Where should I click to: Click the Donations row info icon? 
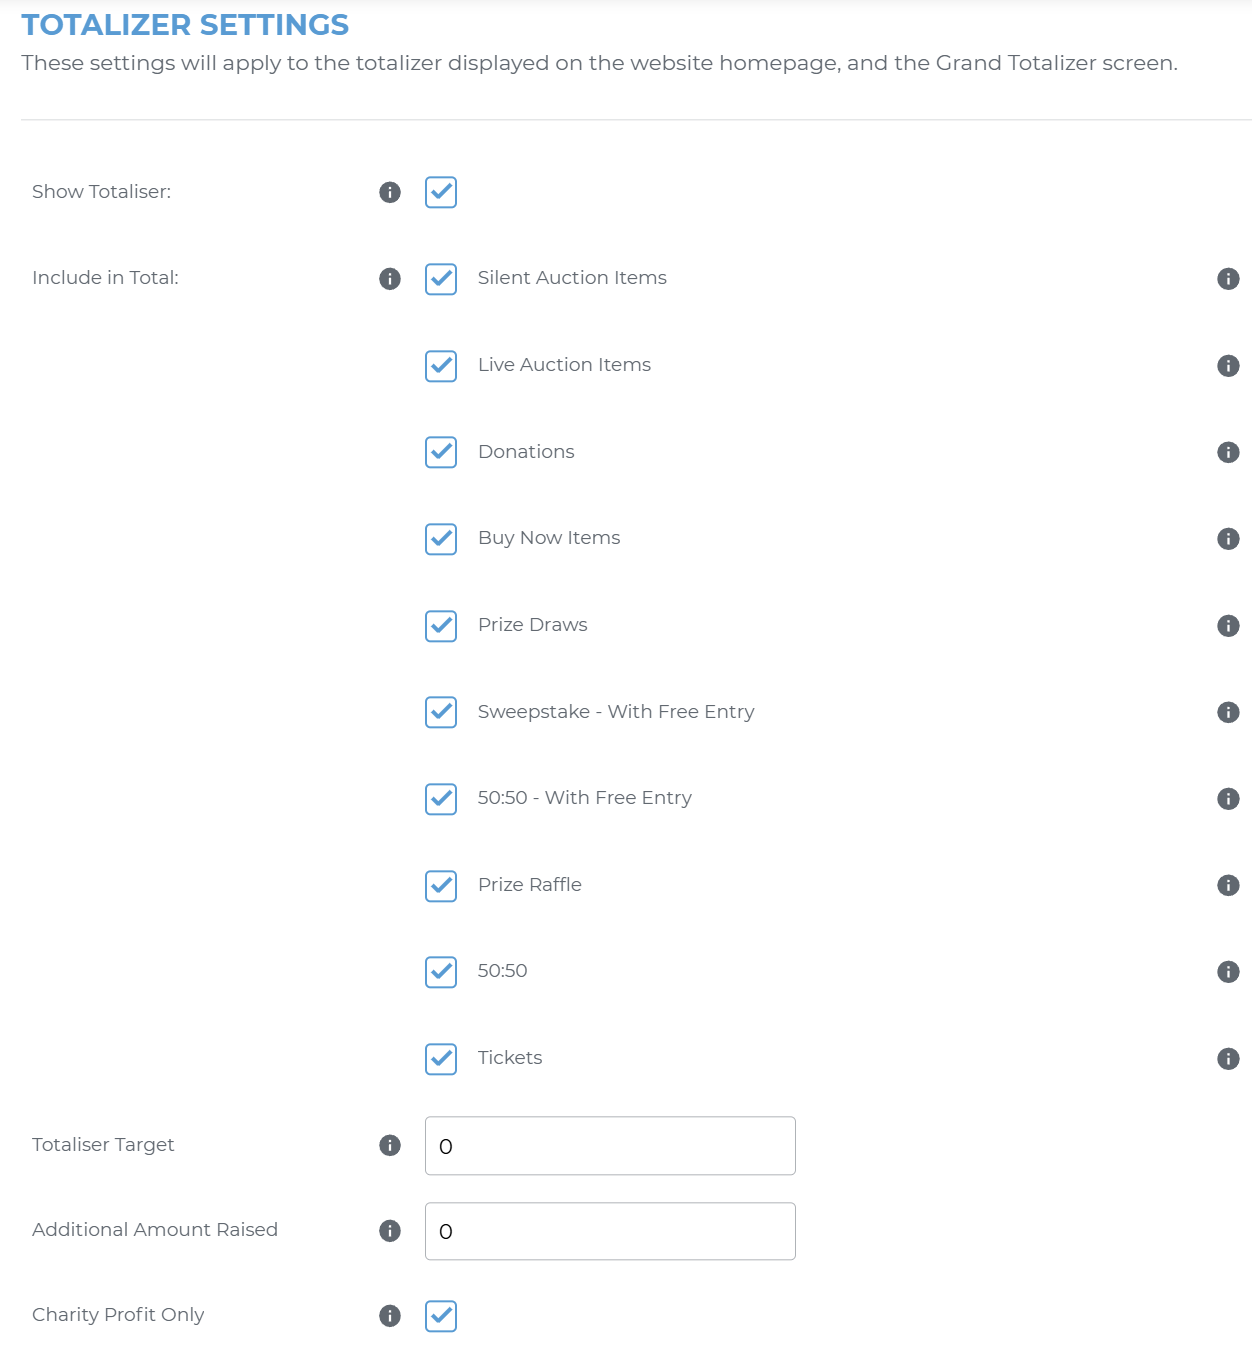tap(1229, 452)
